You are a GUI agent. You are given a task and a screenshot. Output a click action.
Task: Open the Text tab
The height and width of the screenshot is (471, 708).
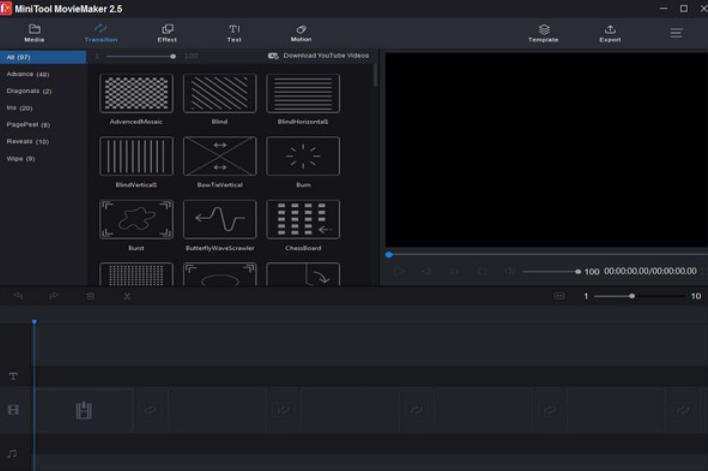[234, 33]
